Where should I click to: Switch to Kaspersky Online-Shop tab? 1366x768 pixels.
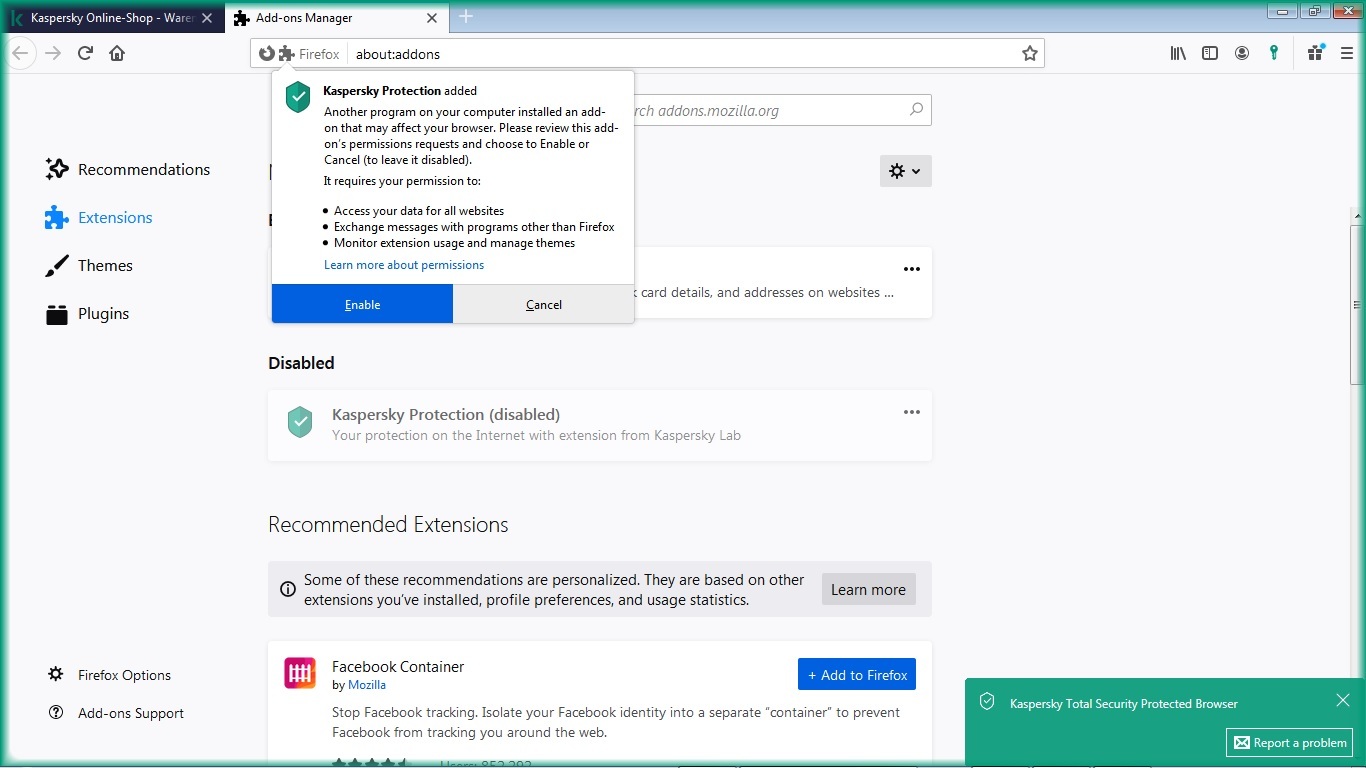click(x=112, y=17)
